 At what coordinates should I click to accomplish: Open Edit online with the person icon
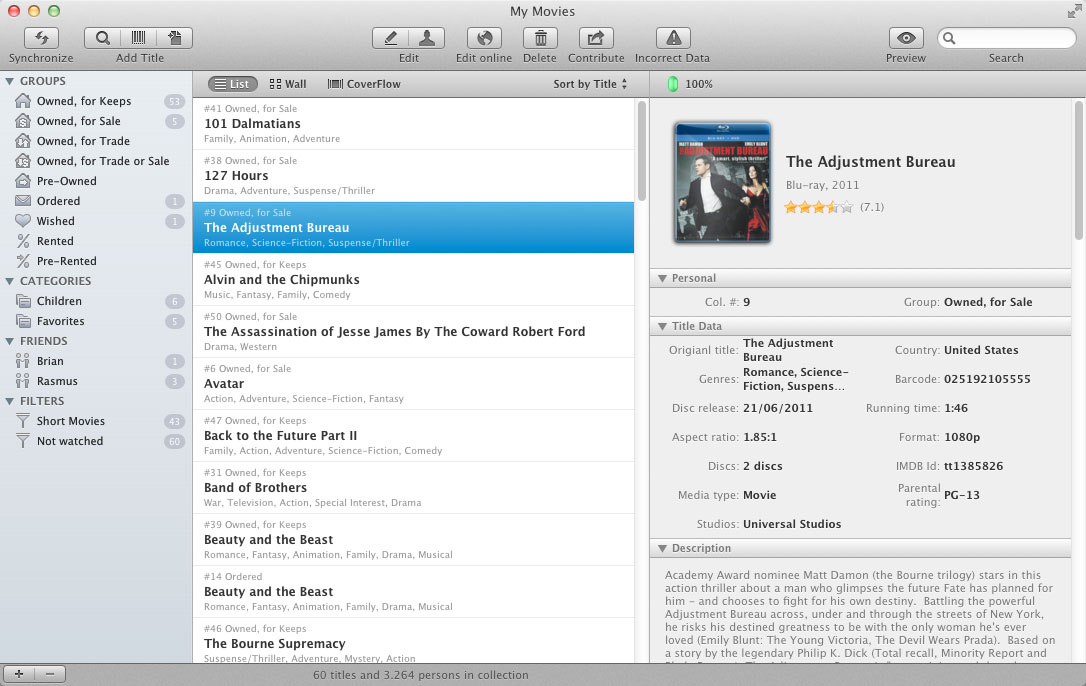click(427, 37)
